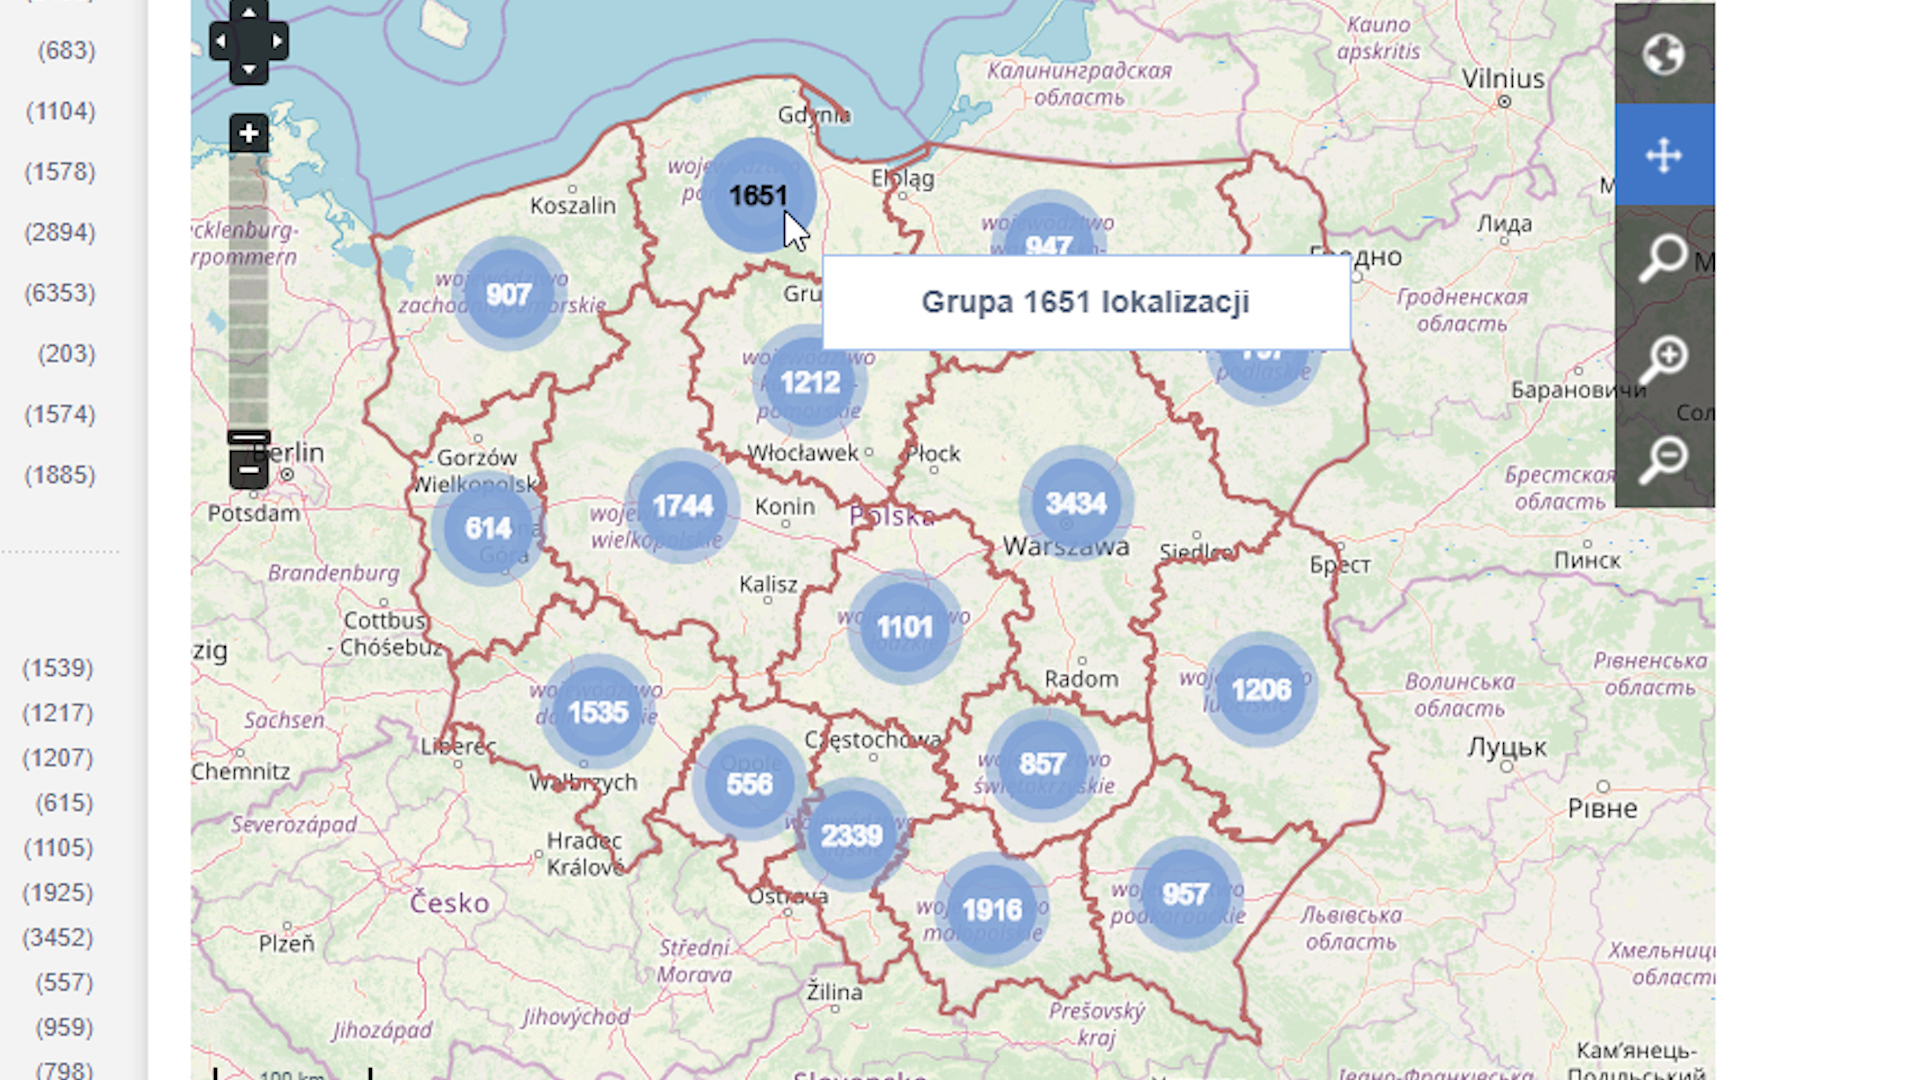Viewport: 1920px width, 1080px height.
Task: Click the Płock city label
Action: coord(933,454)
